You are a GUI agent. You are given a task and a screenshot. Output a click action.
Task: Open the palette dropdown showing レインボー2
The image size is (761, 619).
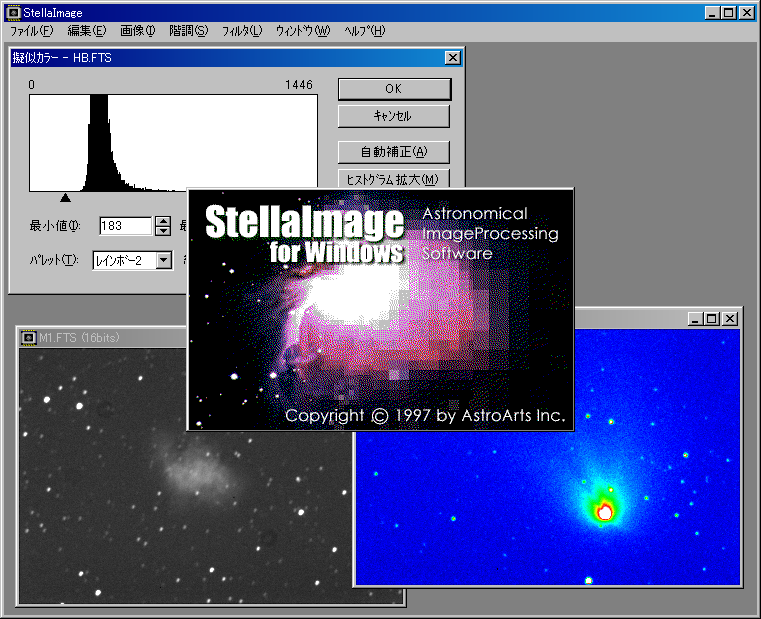pyautogui.click(x=163, y=260)
